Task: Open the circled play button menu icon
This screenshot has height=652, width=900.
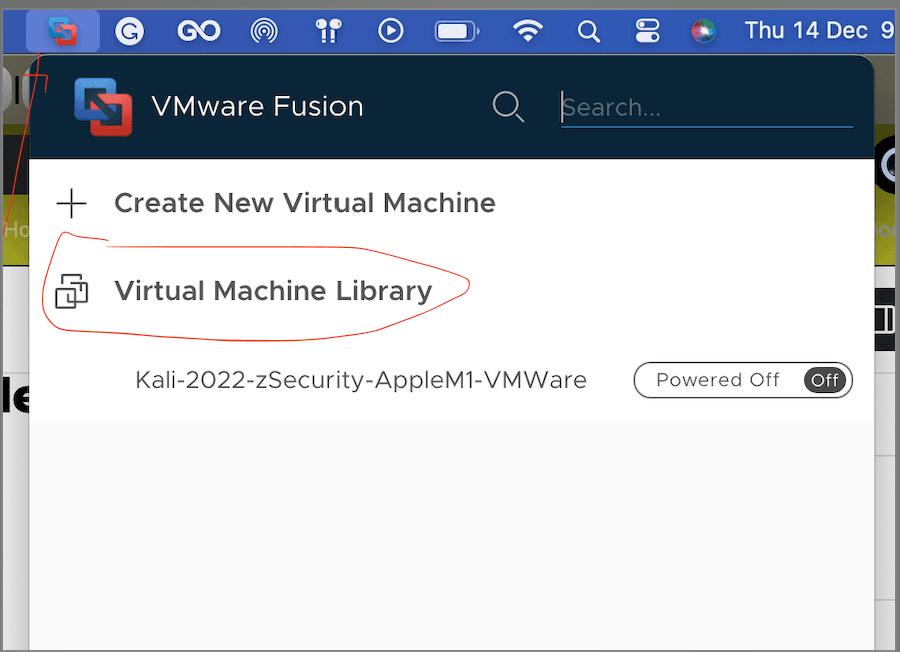Action: pyautogui.click(x=391, y=31)
